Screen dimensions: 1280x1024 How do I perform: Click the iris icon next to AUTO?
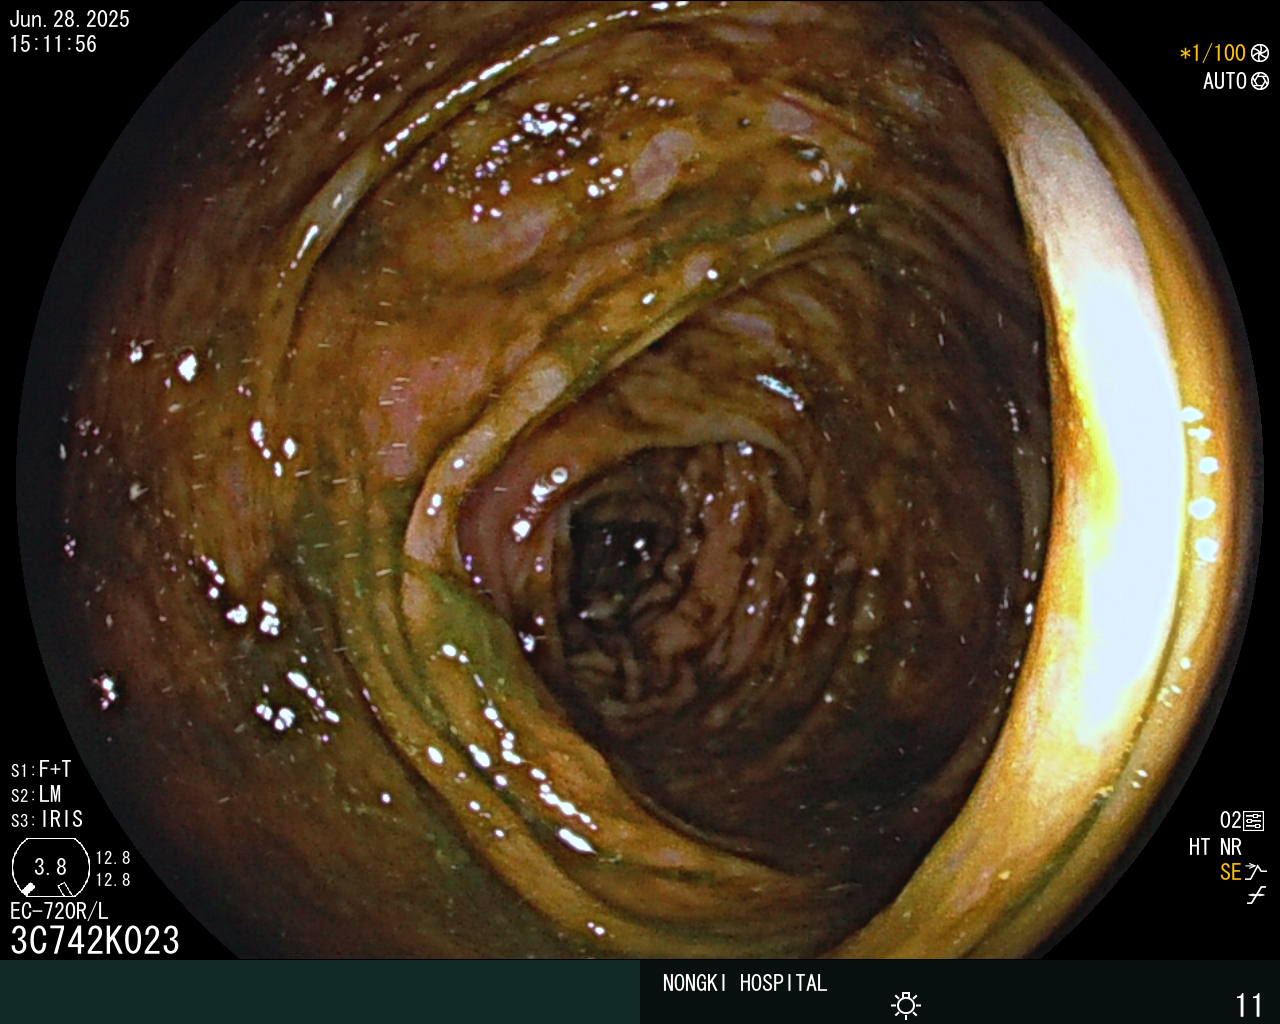1260,81
